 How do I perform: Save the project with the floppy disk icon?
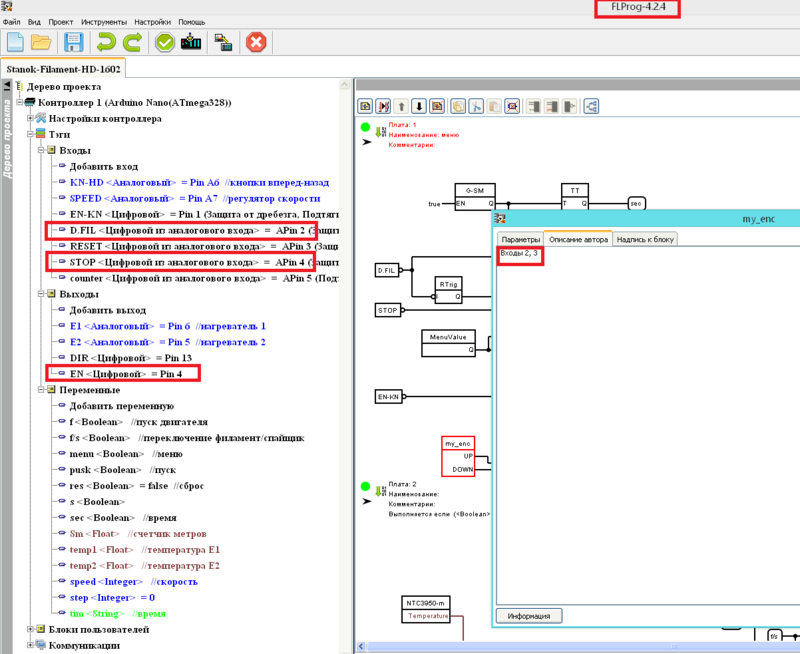pyautogui.click(x=73, y=42)
